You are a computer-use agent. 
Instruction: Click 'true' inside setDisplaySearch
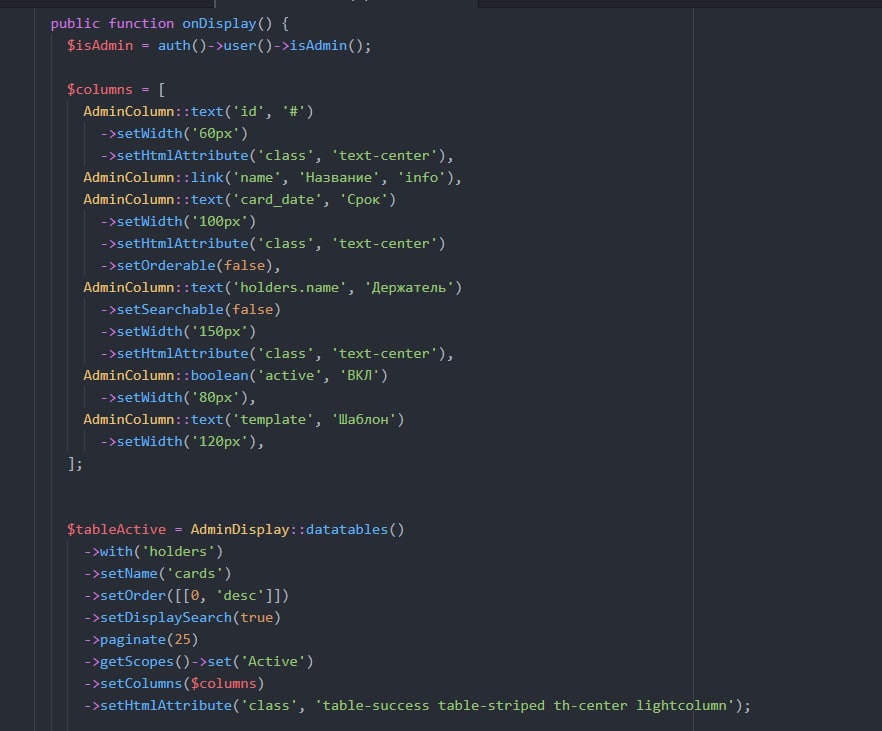[256, 617]
